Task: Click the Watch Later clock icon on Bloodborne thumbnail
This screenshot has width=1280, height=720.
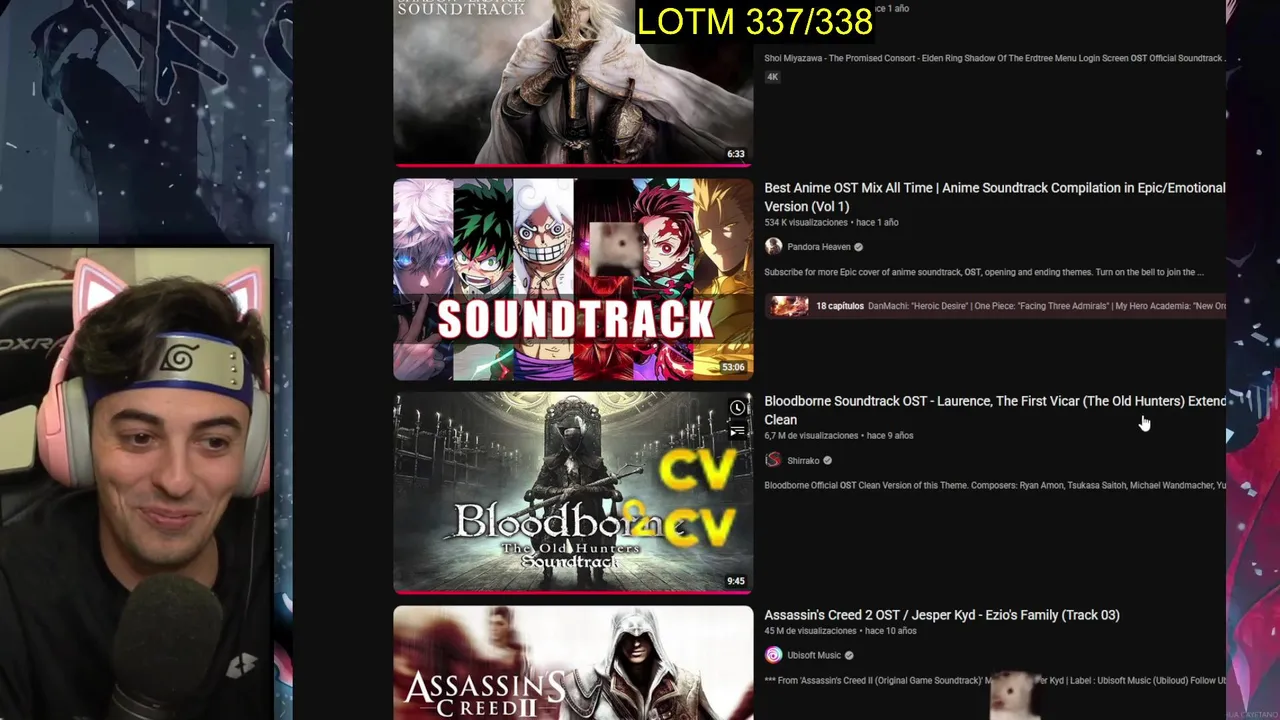Action: coord(737,408)
